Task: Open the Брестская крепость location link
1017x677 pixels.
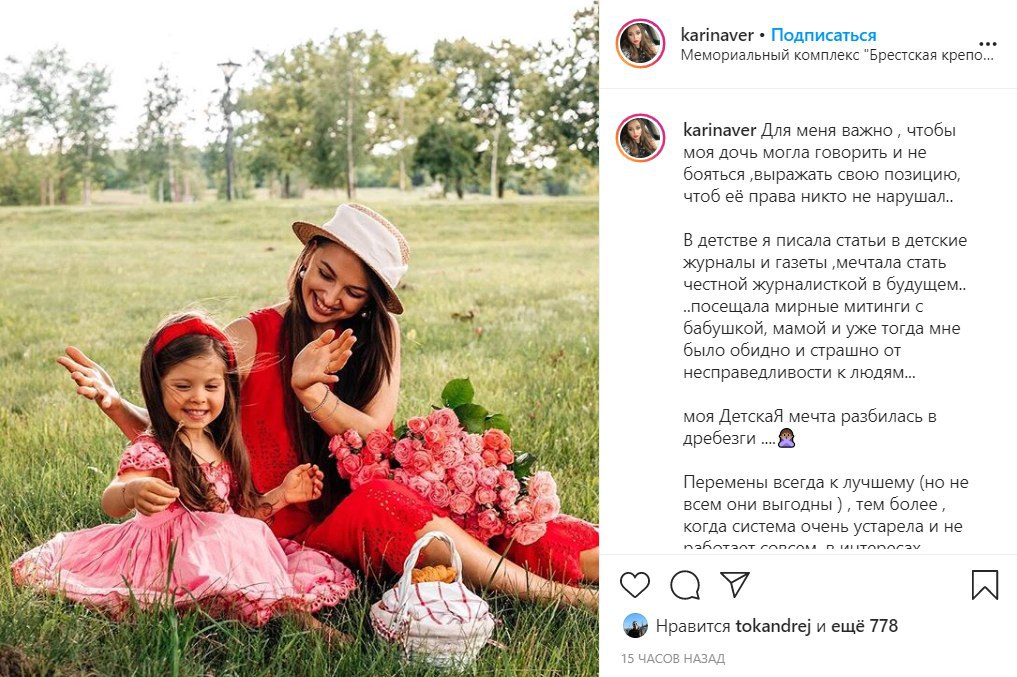Action: (x=837, y=55)
